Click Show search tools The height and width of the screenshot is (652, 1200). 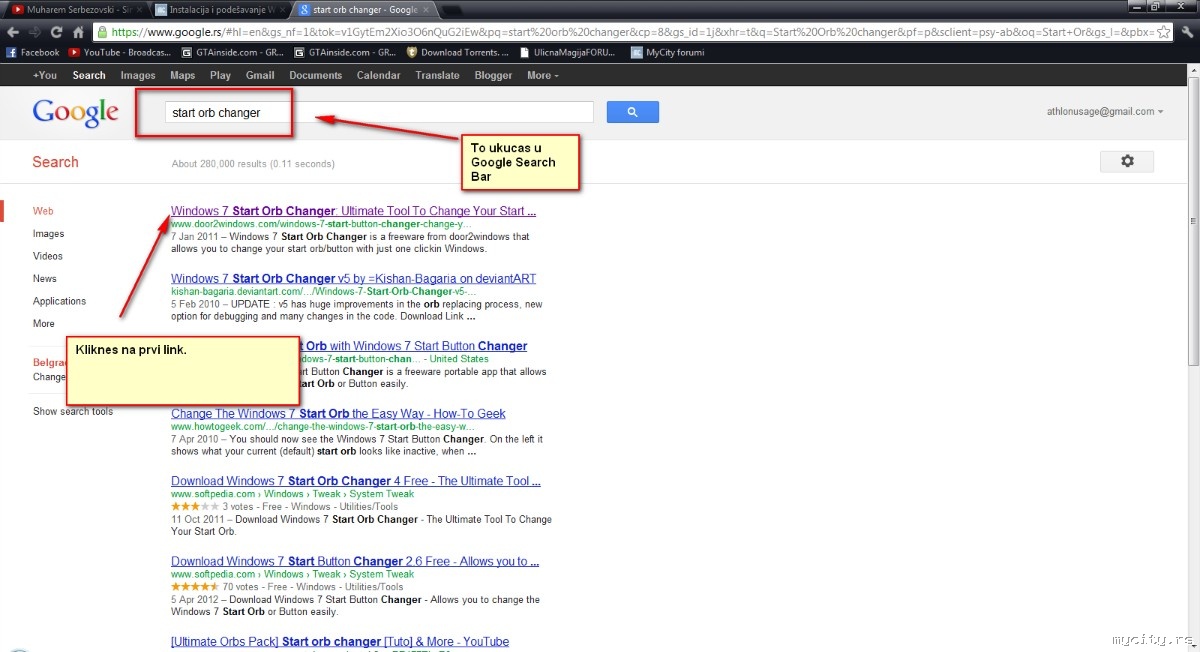(73, 411)
